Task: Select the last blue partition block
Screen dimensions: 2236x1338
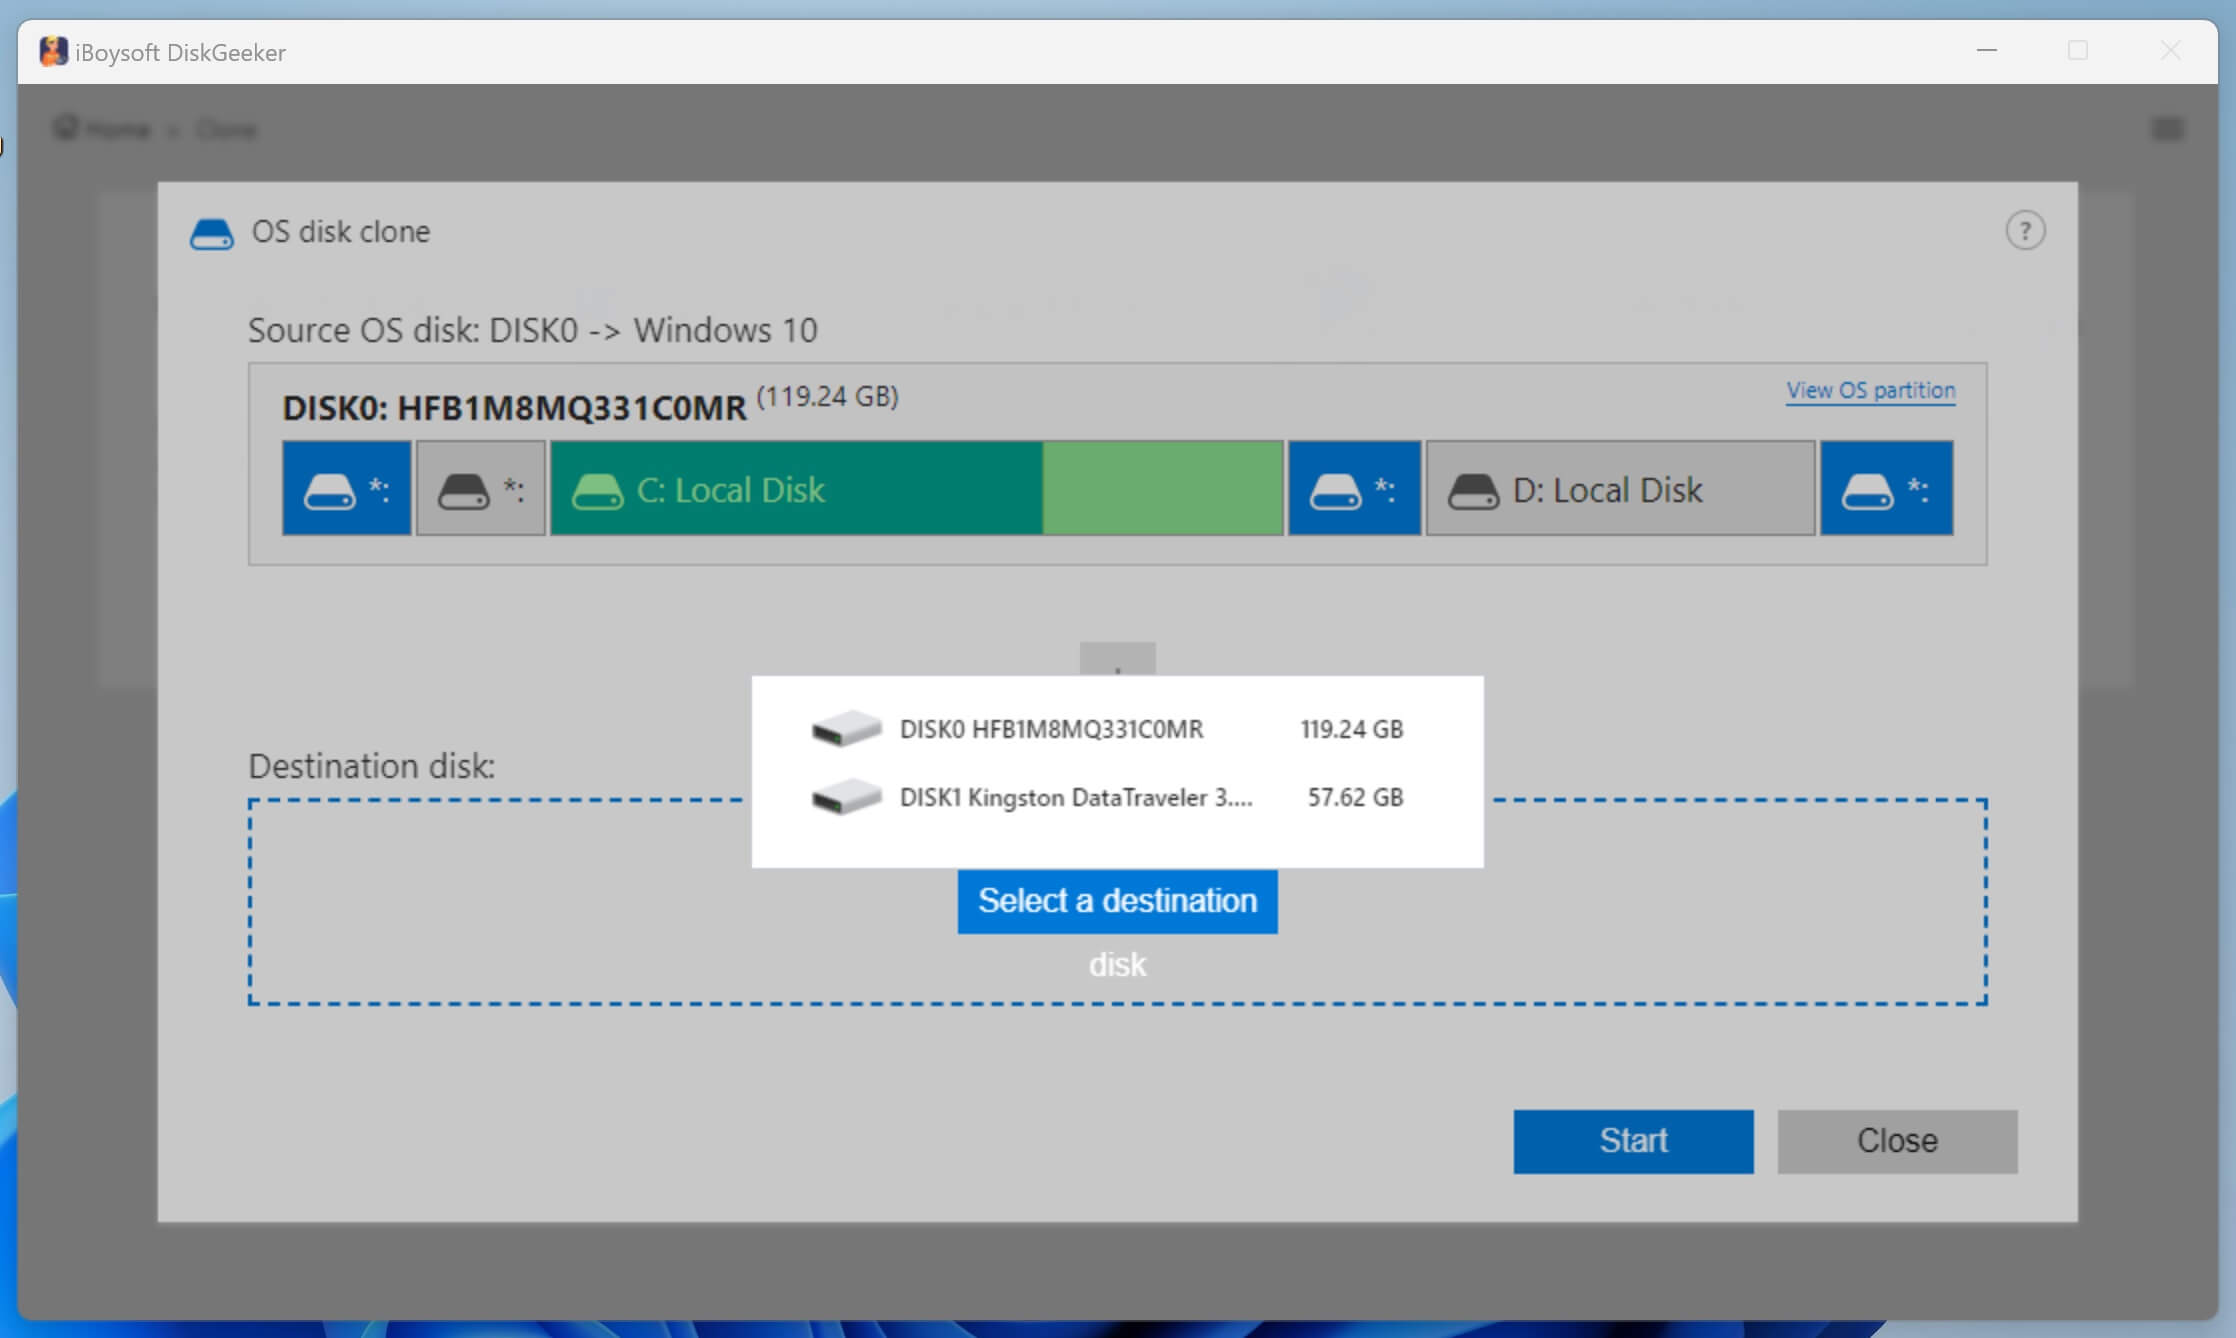Action: pyautogui.click(x=1886, y=489)
